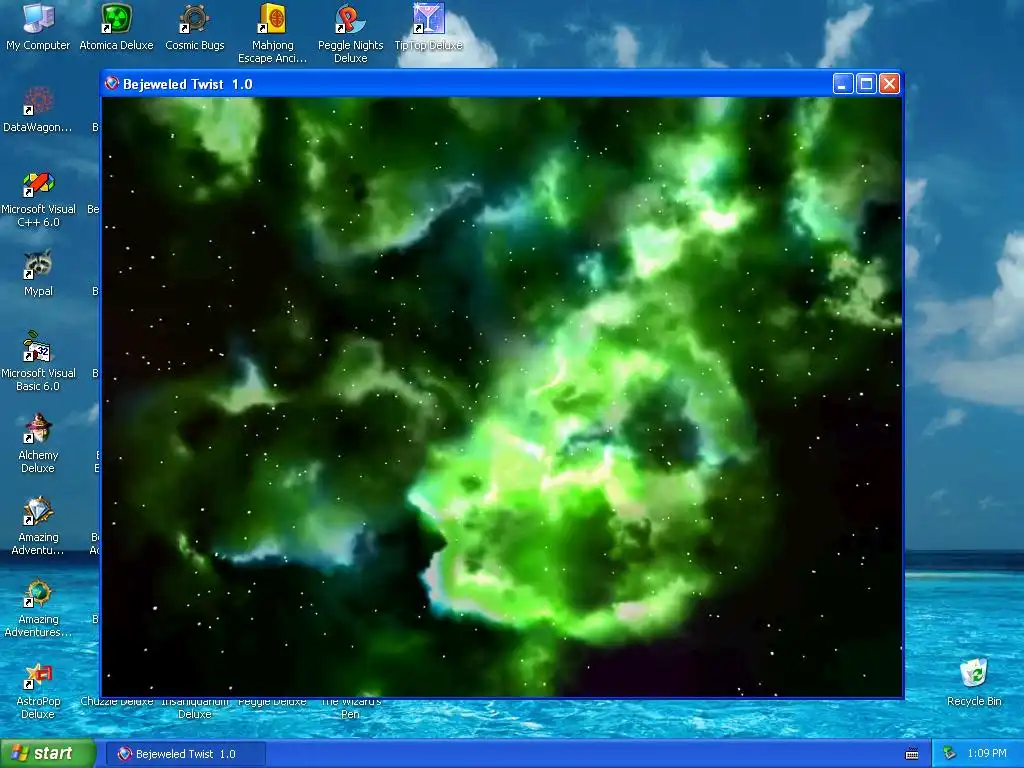Select the Microsoft Visual Basic 6.0 icon
The height and width of the screenshot is (768, 1024).
tap(38, 347)
